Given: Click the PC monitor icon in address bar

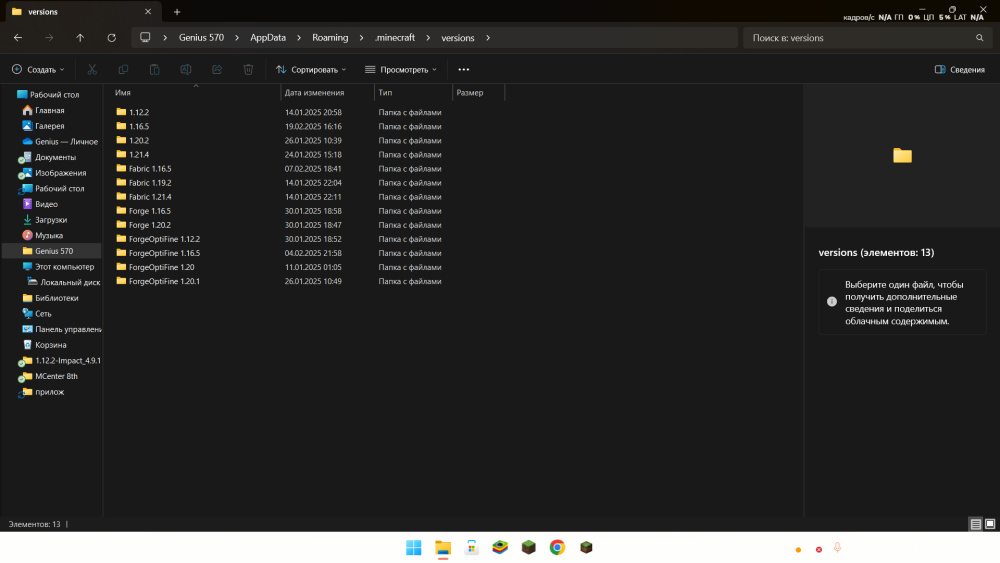Looking at the screenshot, I should 145,37.
